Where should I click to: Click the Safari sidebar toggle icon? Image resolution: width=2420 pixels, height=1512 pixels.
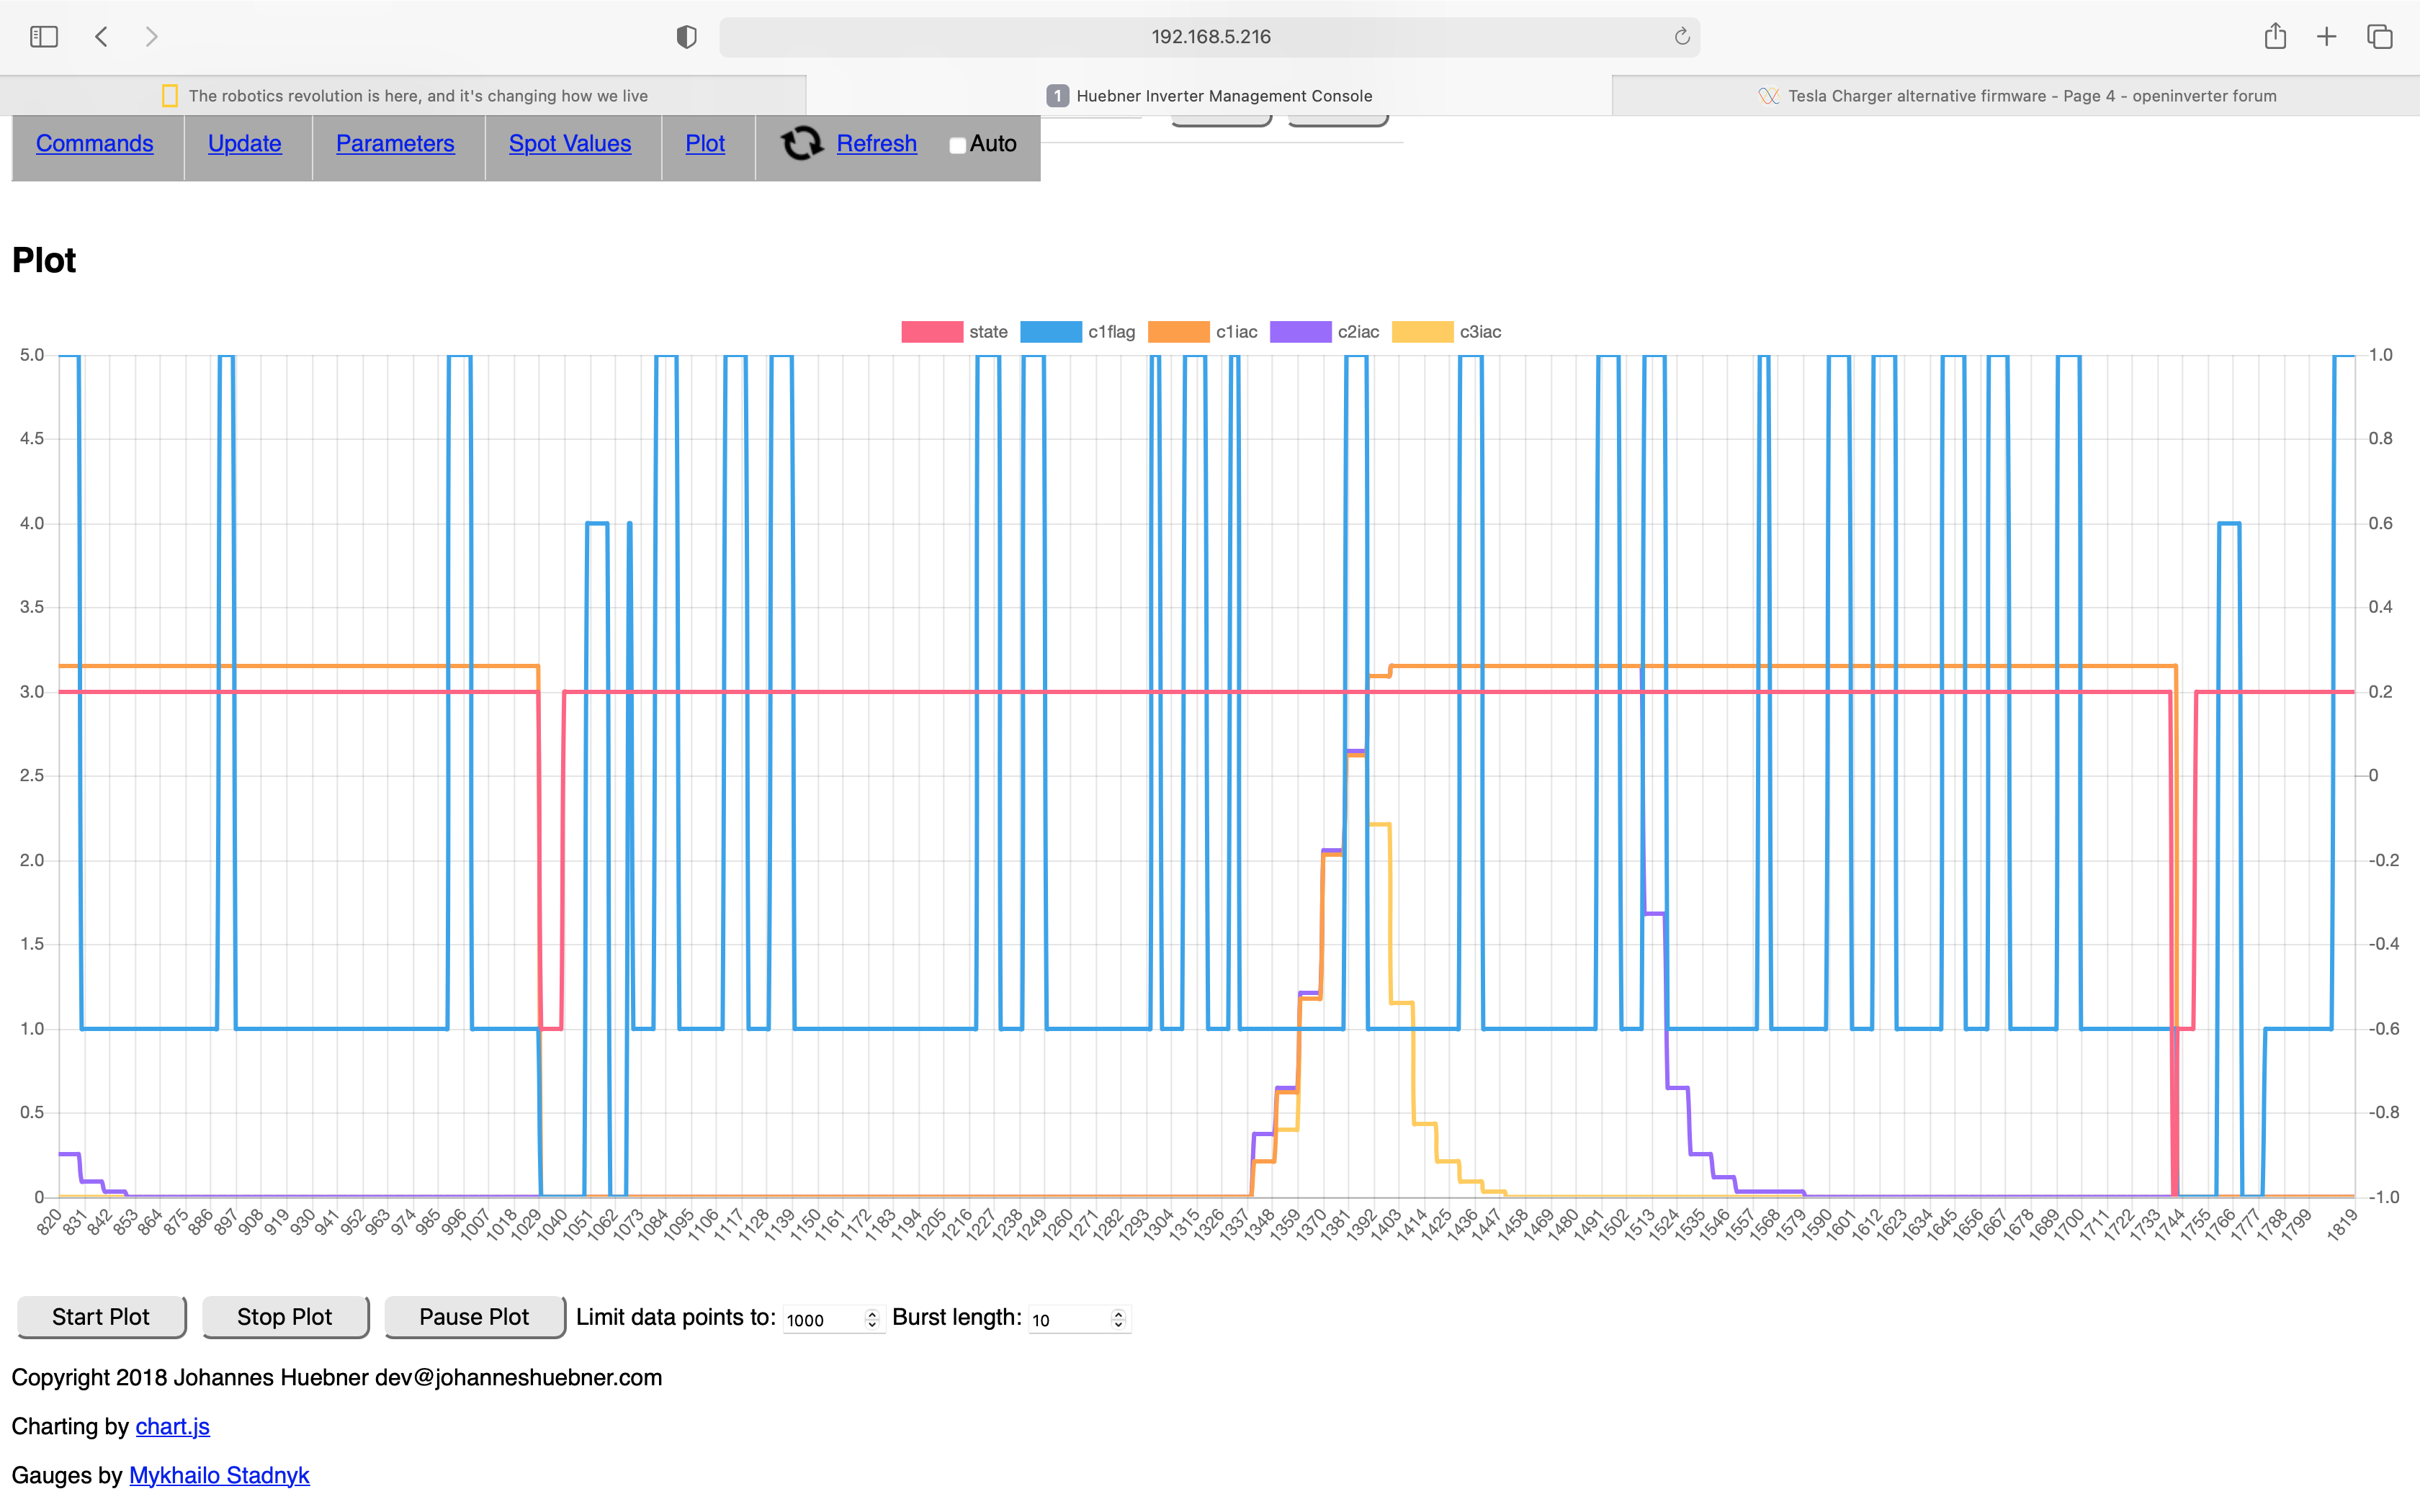click(x=44, y=37)
